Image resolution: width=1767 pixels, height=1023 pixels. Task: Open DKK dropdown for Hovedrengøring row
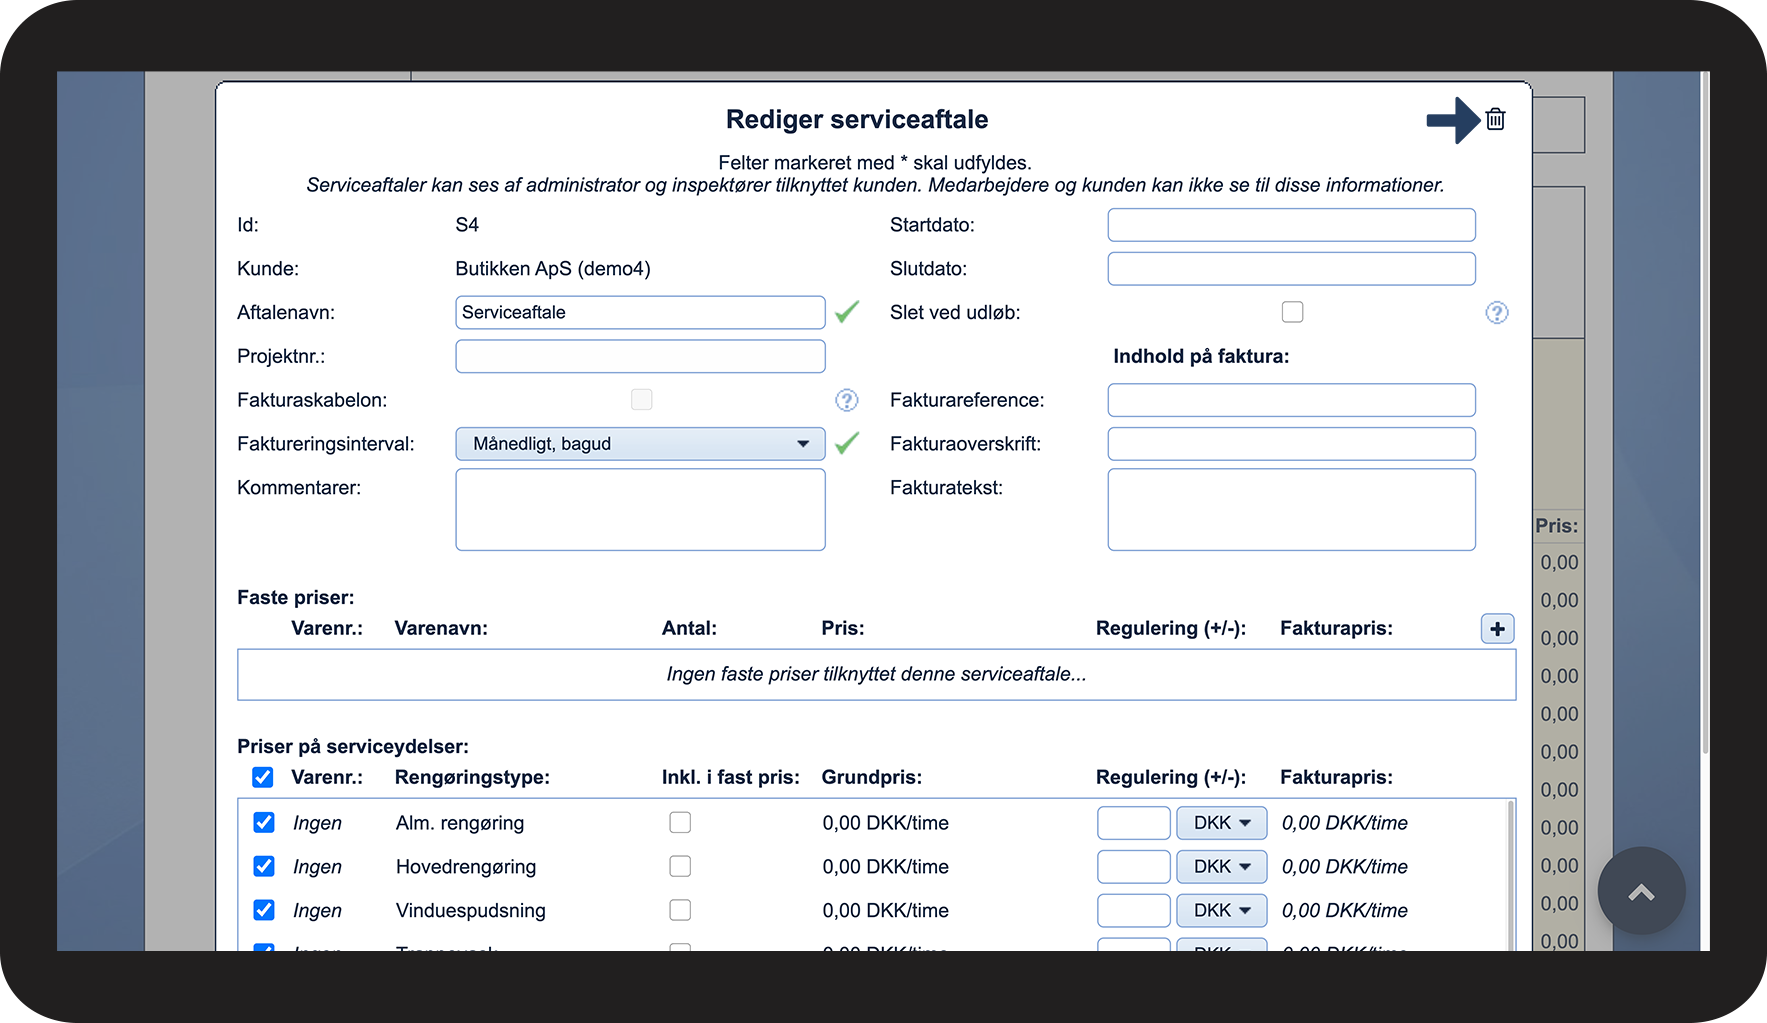coord(1221,866)
